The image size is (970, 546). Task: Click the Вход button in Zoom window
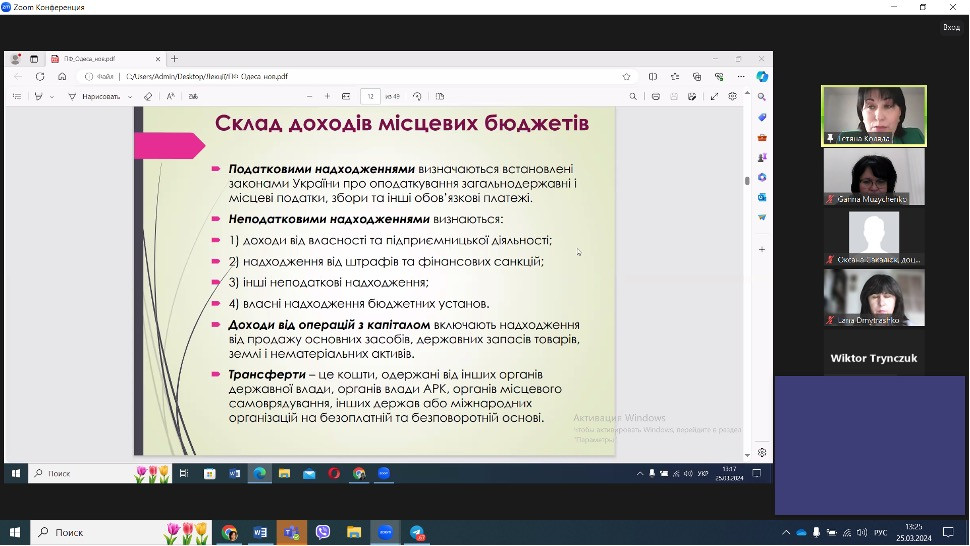click(x=951, y=27)
